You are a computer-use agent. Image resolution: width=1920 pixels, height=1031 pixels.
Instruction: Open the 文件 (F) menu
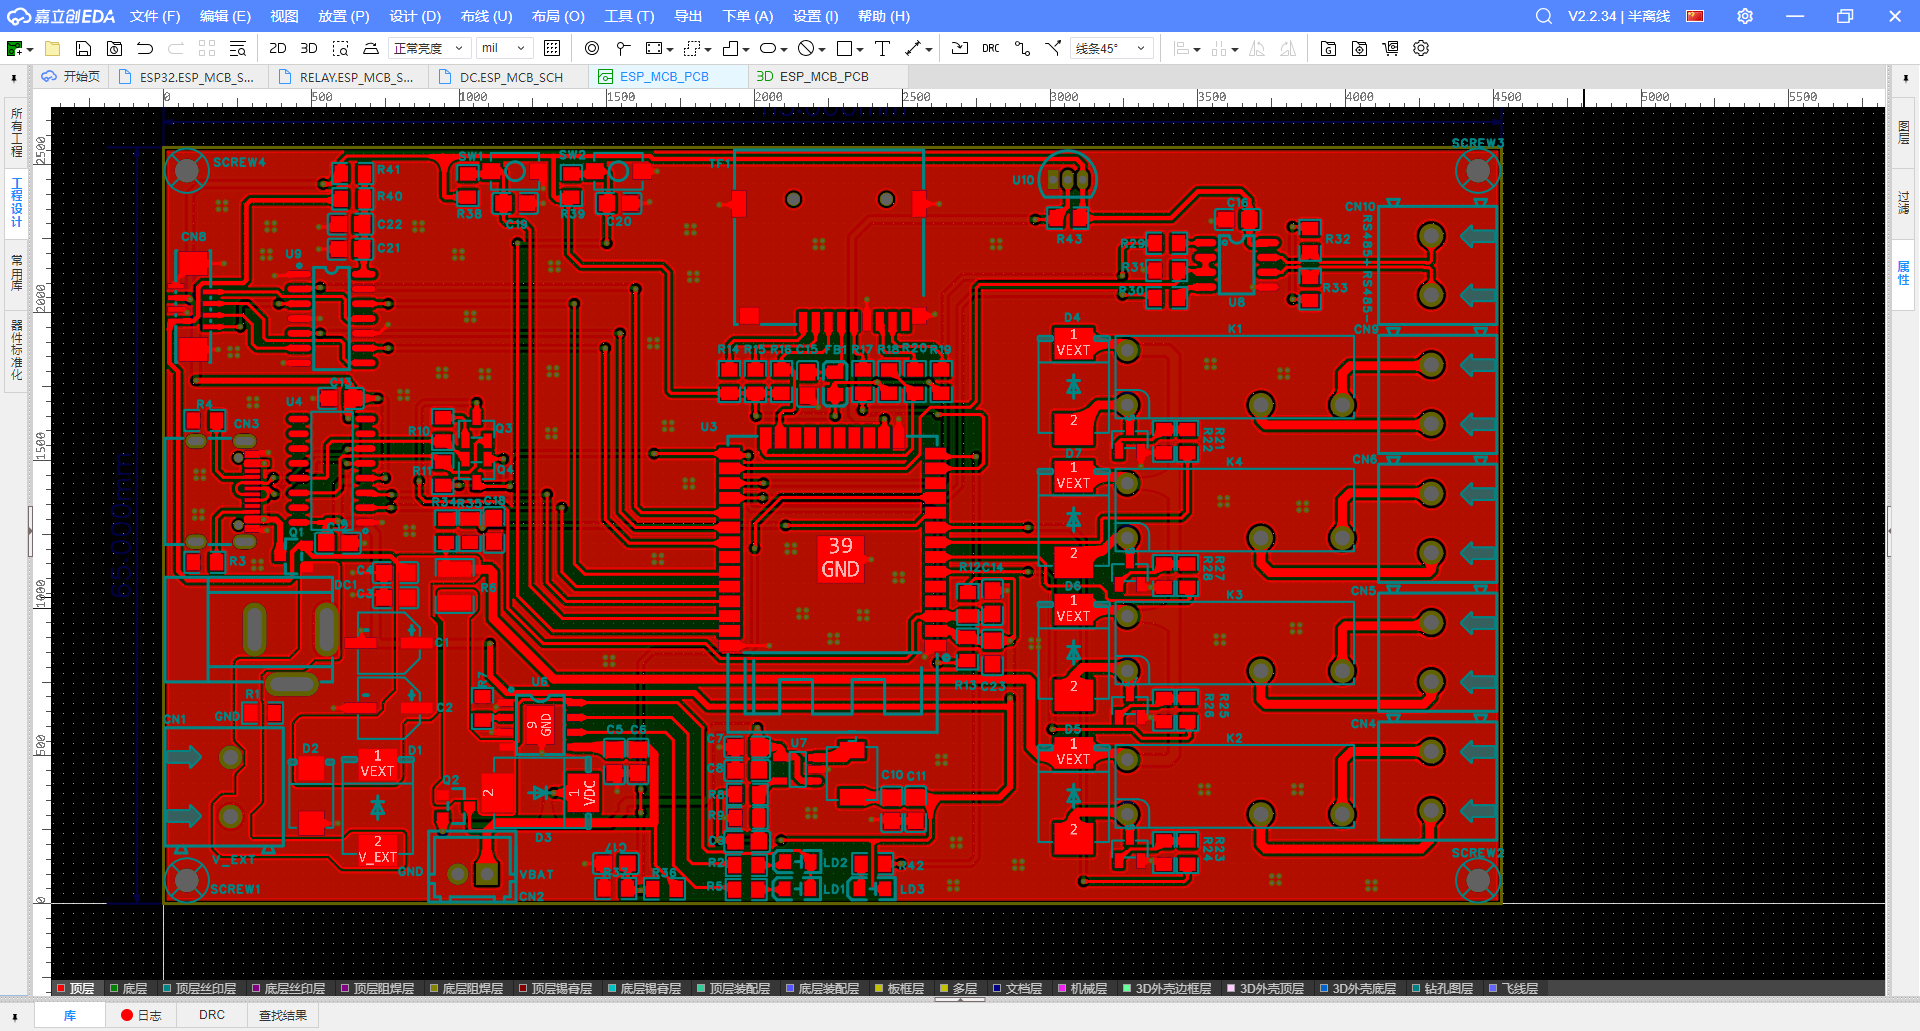(155, 16)
